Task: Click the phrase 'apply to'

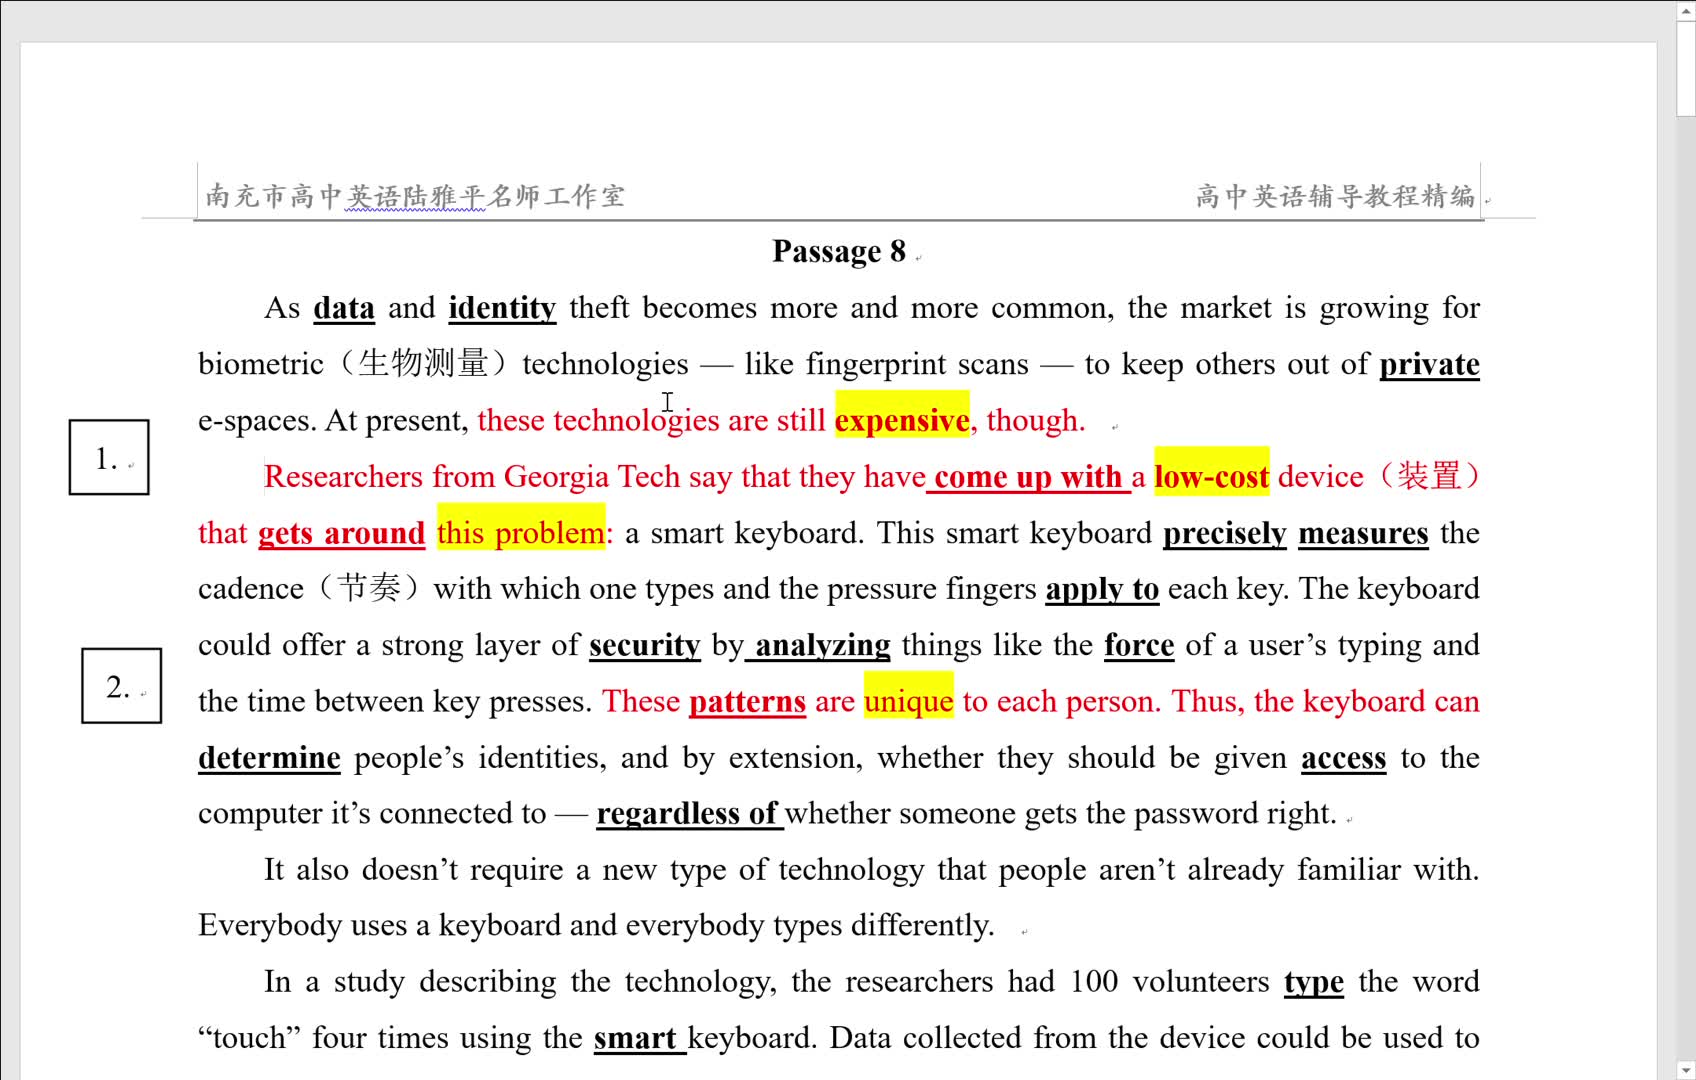Action: coord(1102,589)
